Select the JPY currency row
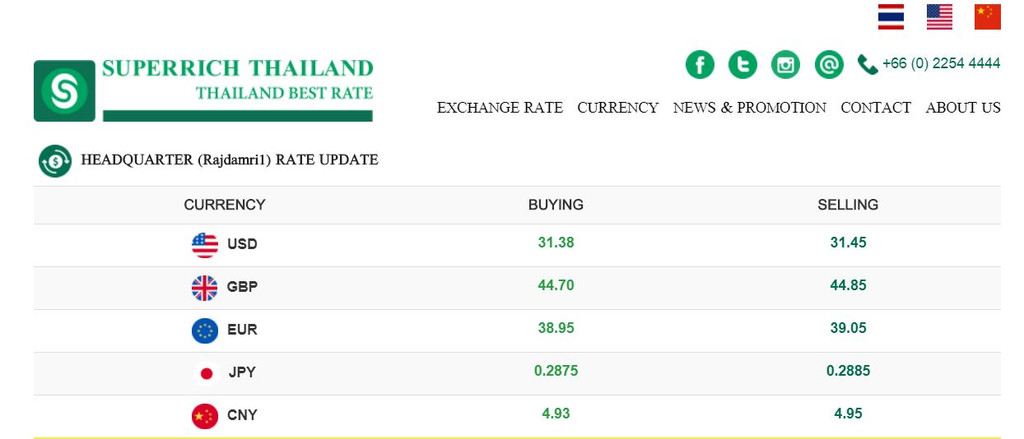Screen dimensions: 1024x439 (517, 373)
